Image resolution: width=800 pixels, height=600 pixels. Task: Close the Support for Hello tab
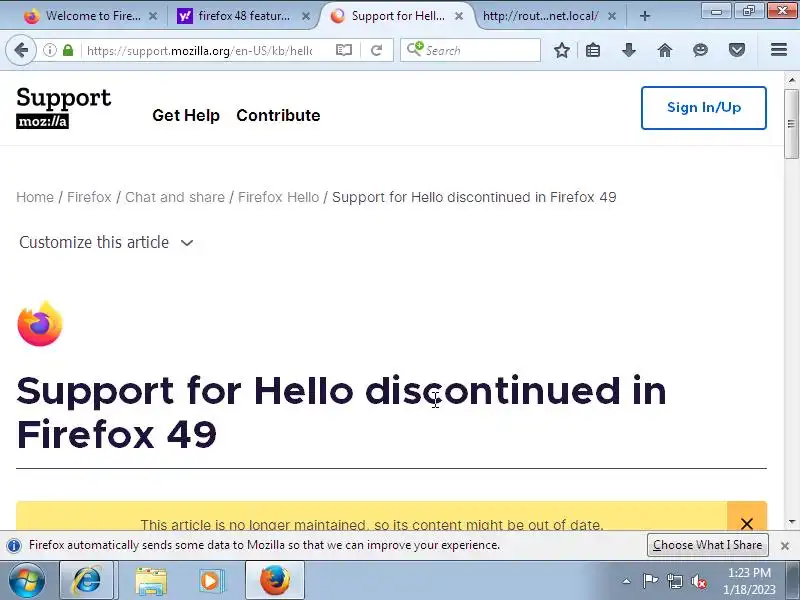point(459,16)
